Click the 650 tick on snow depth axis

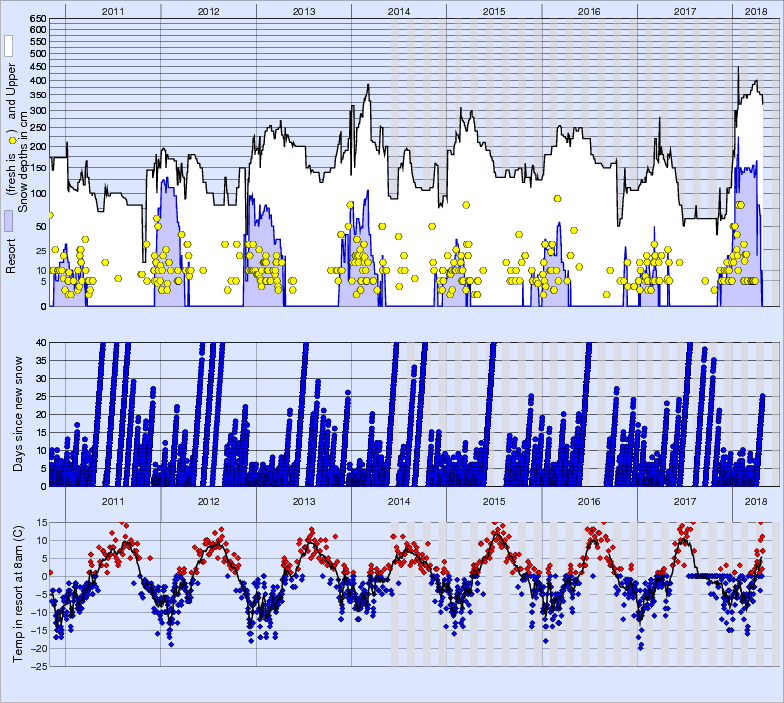click(x=36, y=19)
